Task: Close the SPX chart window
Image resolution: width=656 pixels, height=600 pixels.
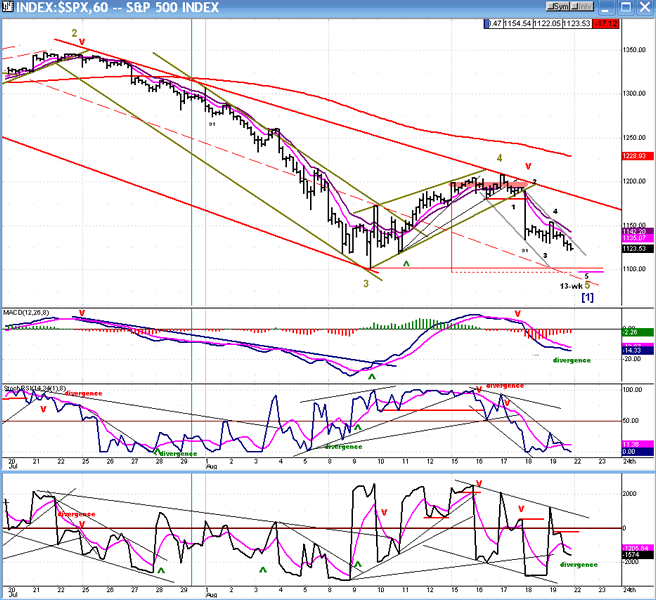Action: (645, 10)
